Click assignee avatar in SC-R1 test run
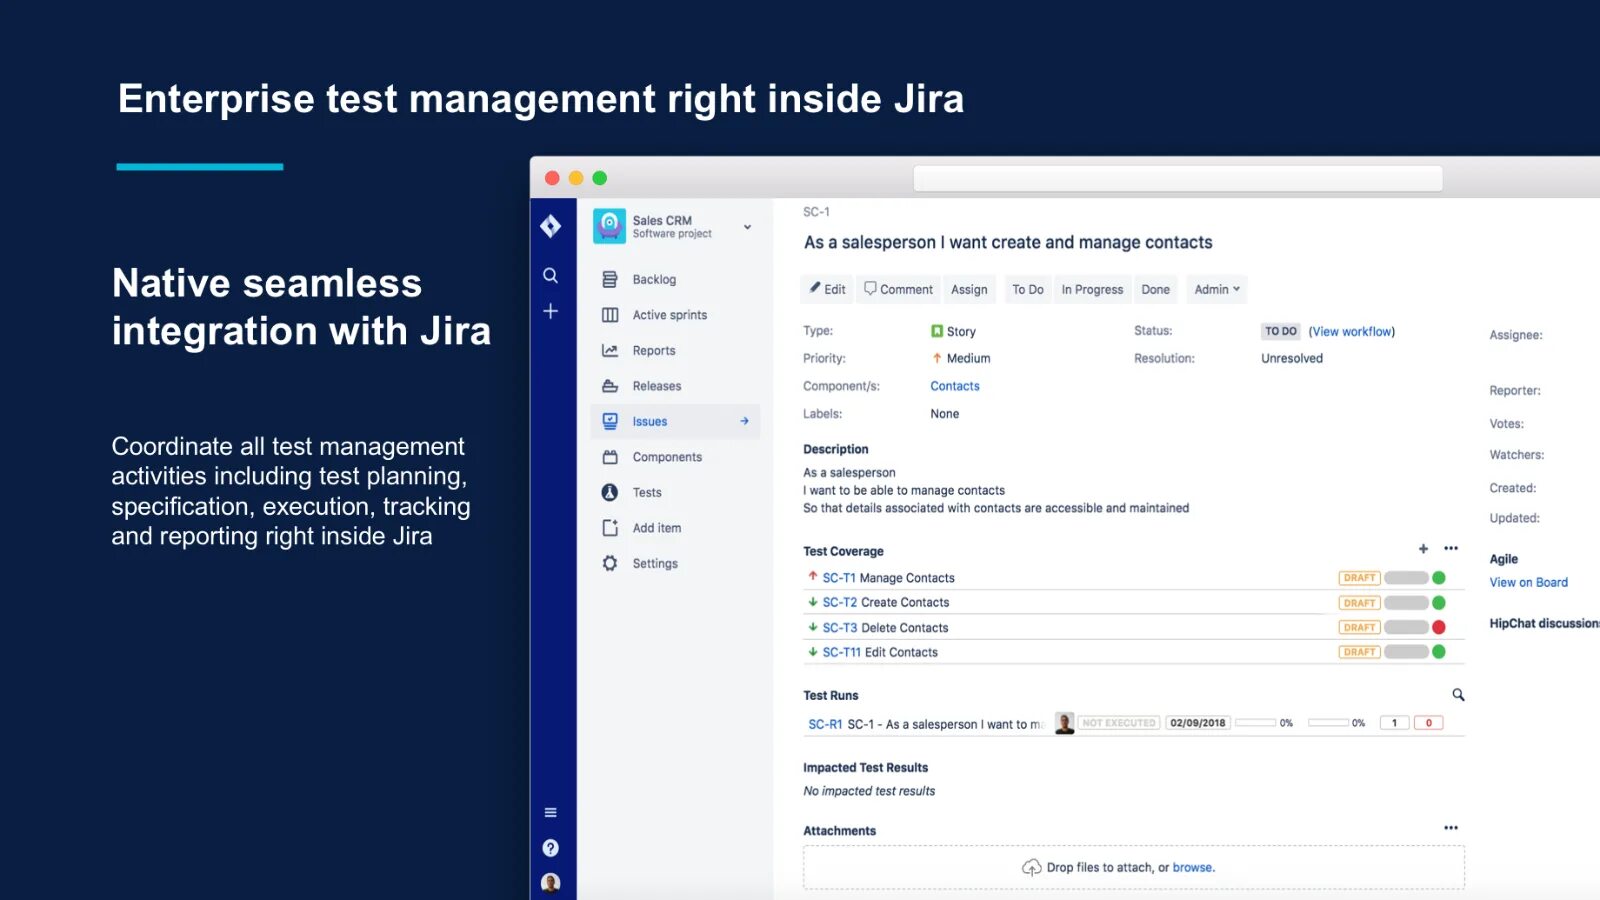The image size is (1600, 900). click(1064, 723)
